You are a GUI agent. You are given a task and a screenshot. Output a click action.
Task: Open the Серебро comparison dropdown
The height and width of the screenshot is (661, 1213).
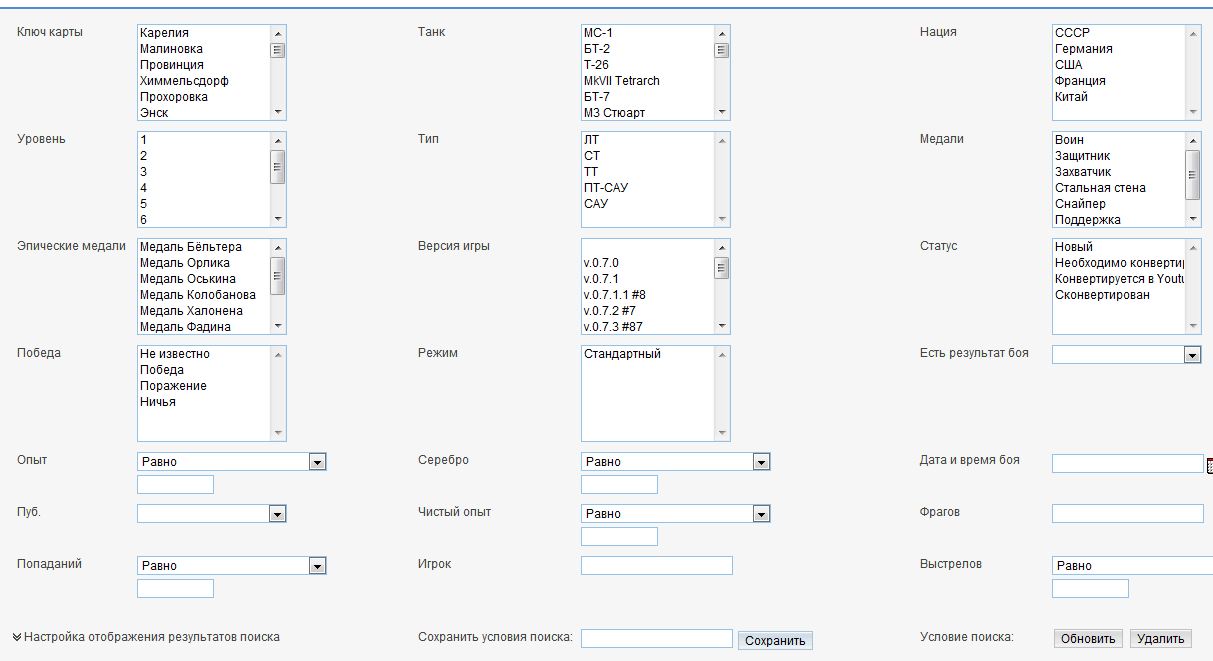pos(761,462)
